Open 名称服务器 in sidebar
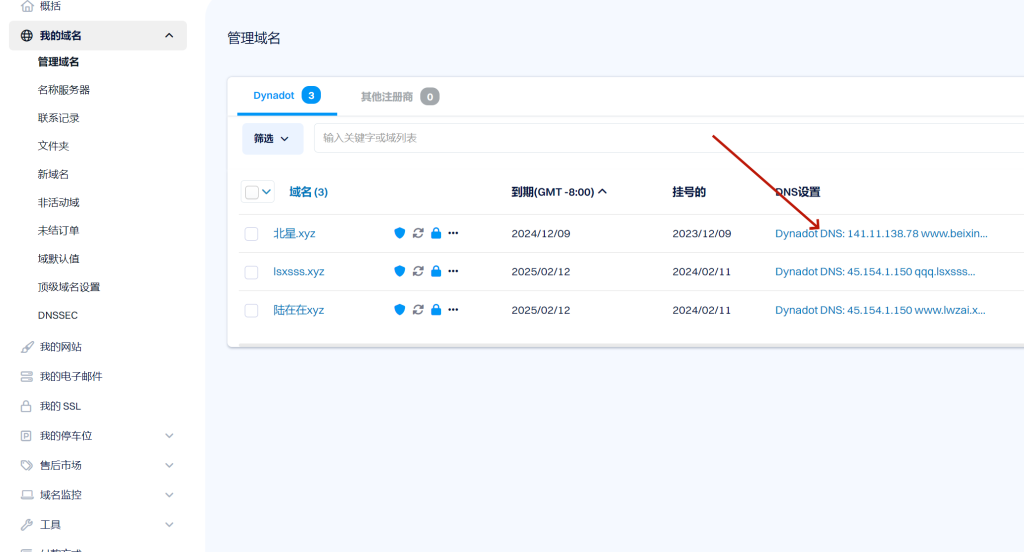1024x552 pixels. click(x=63, y=90)
